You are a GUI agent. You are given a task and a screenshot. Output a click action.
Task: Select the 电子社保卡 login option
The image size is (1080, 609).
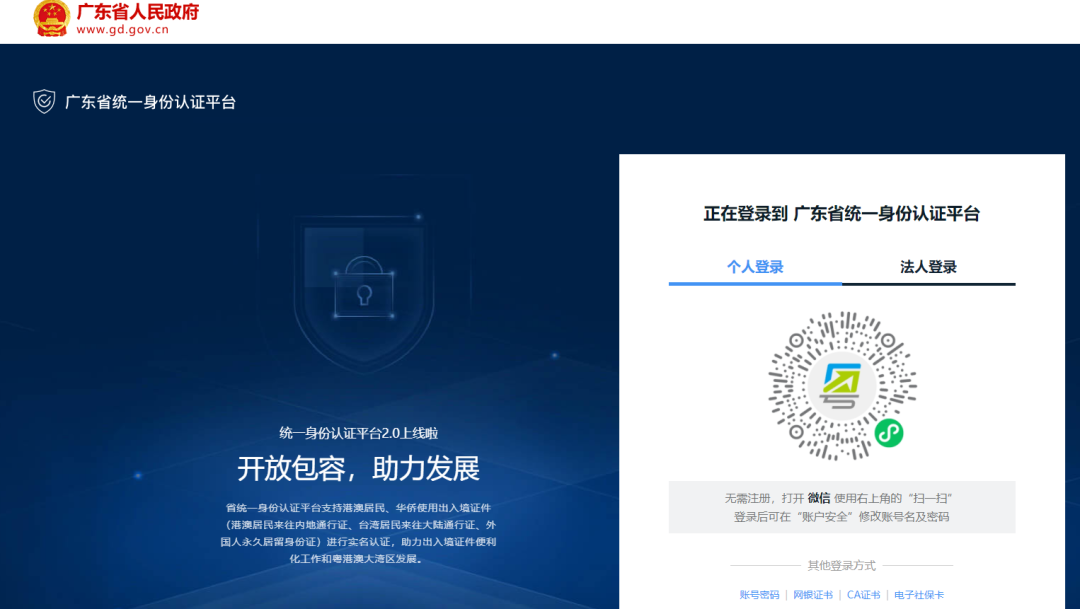click(x=919, y=595)
